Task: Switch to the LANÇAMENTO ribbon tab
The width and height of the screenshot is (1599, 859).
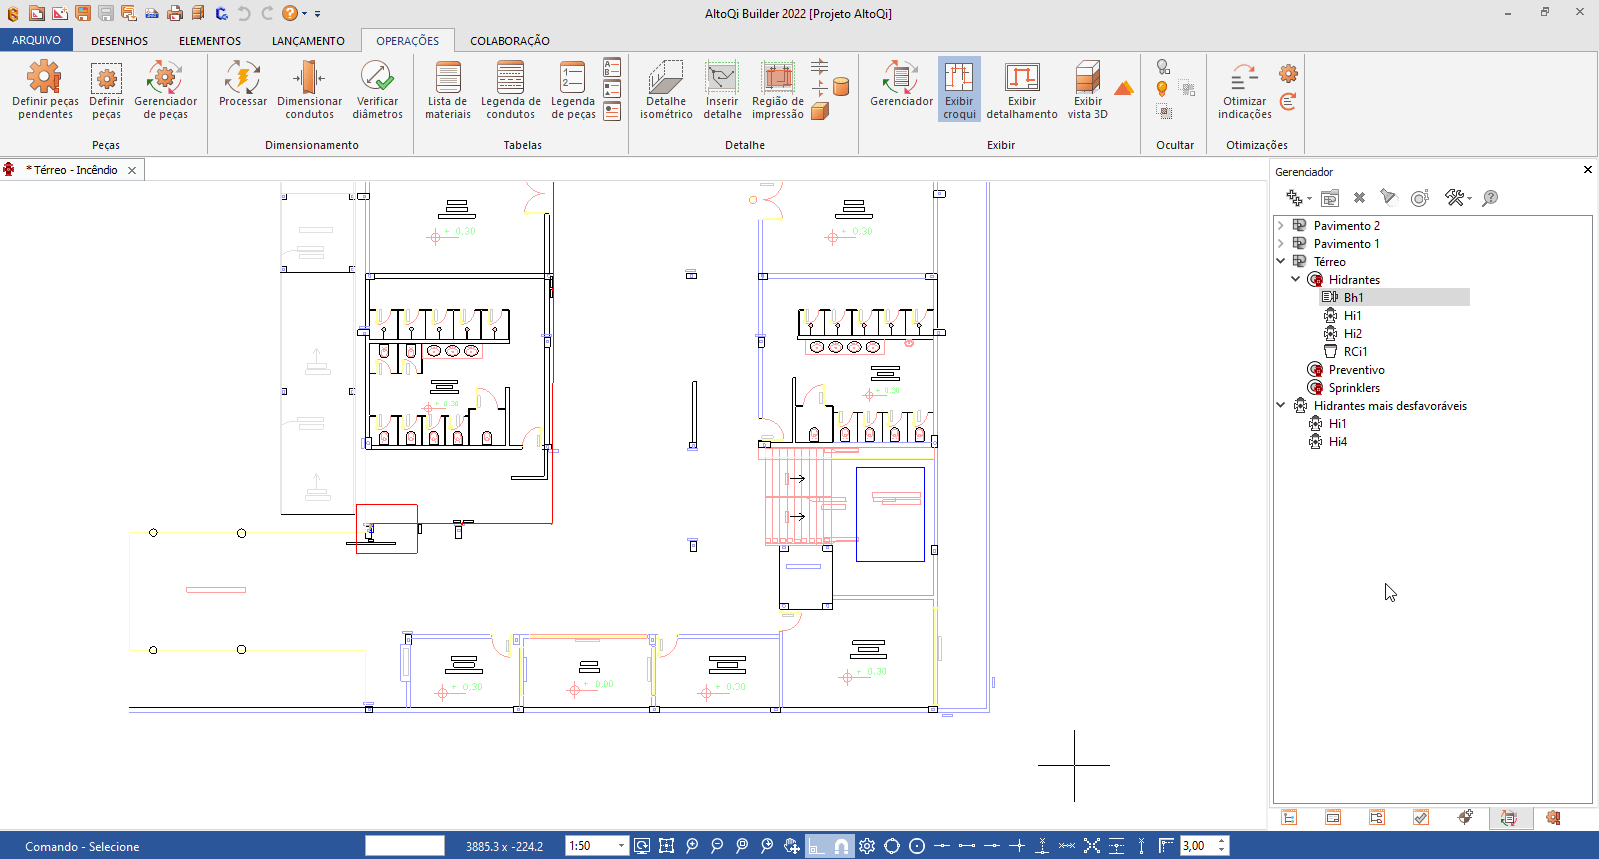Action: 308,41
